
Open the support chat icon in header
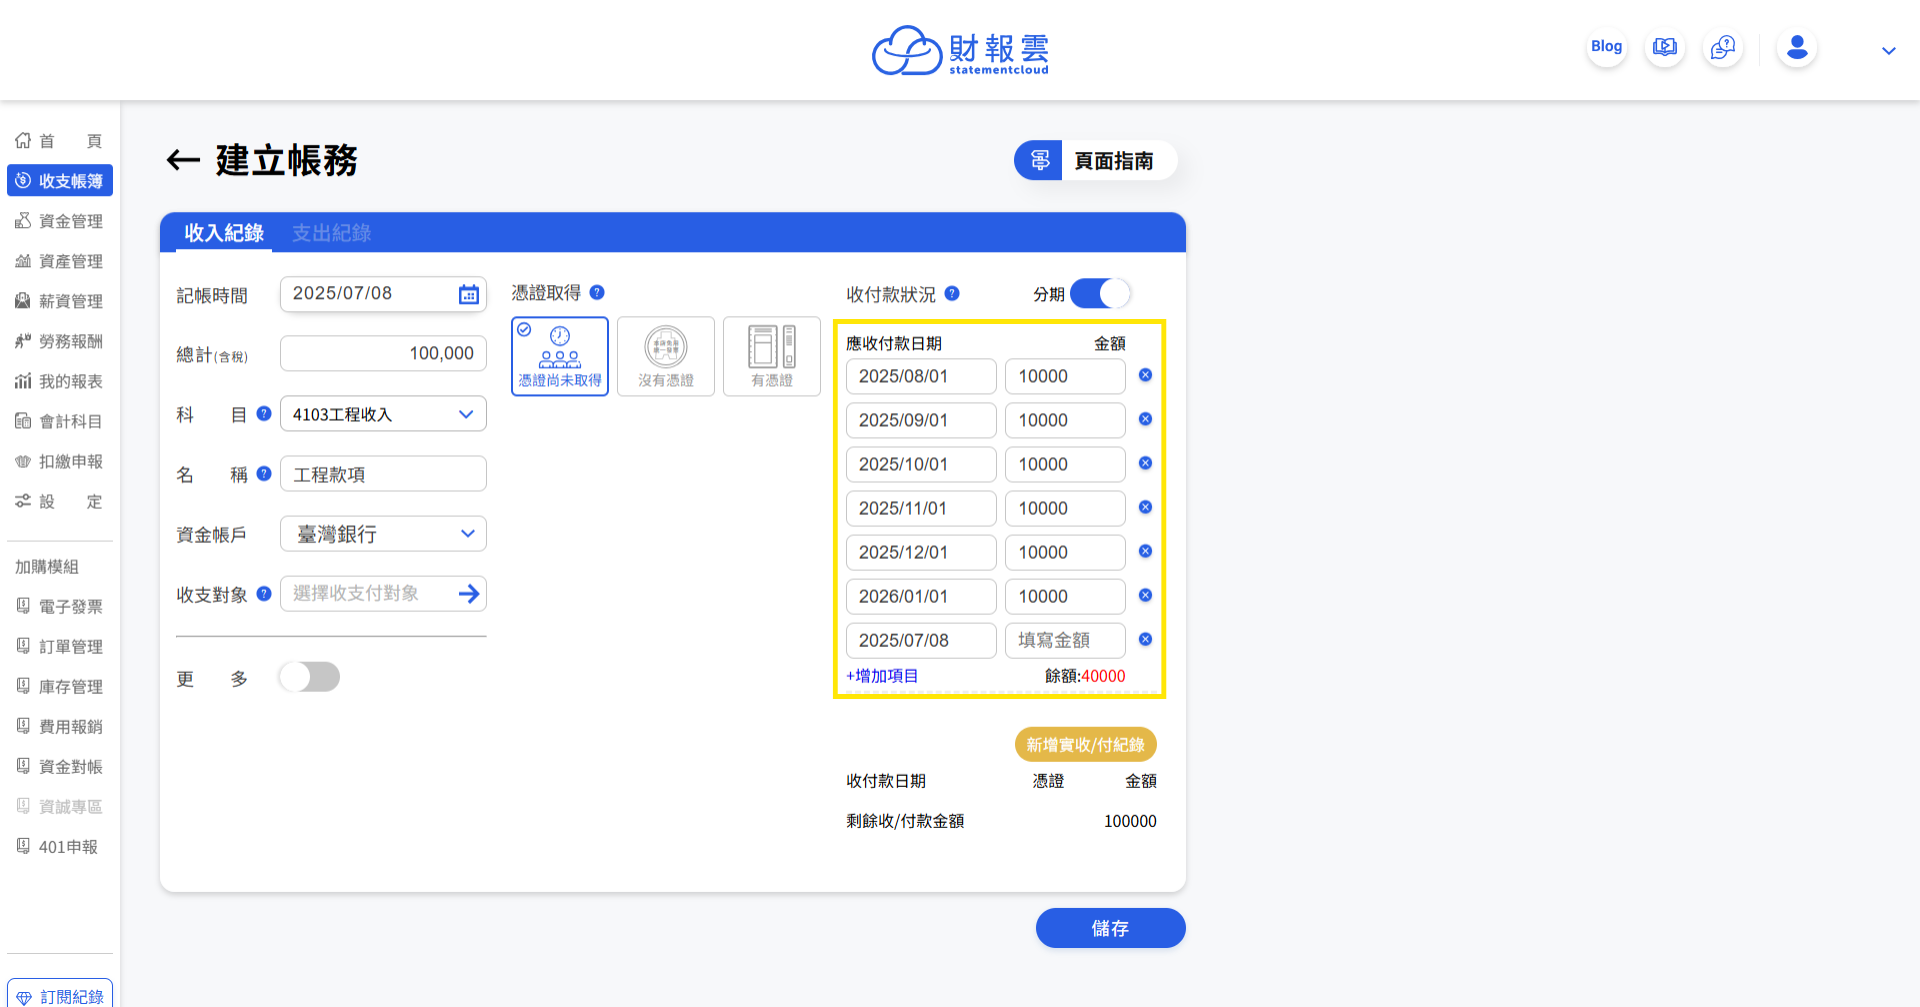coord(1723,47)
